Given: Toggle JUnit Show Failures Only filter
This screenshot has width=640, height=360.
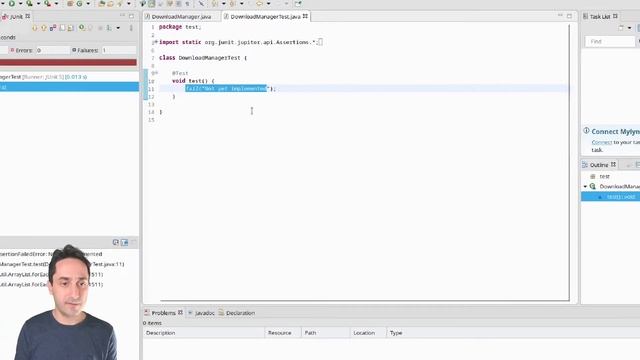Looking at the screenshot, I should click(x=53, y=28).
